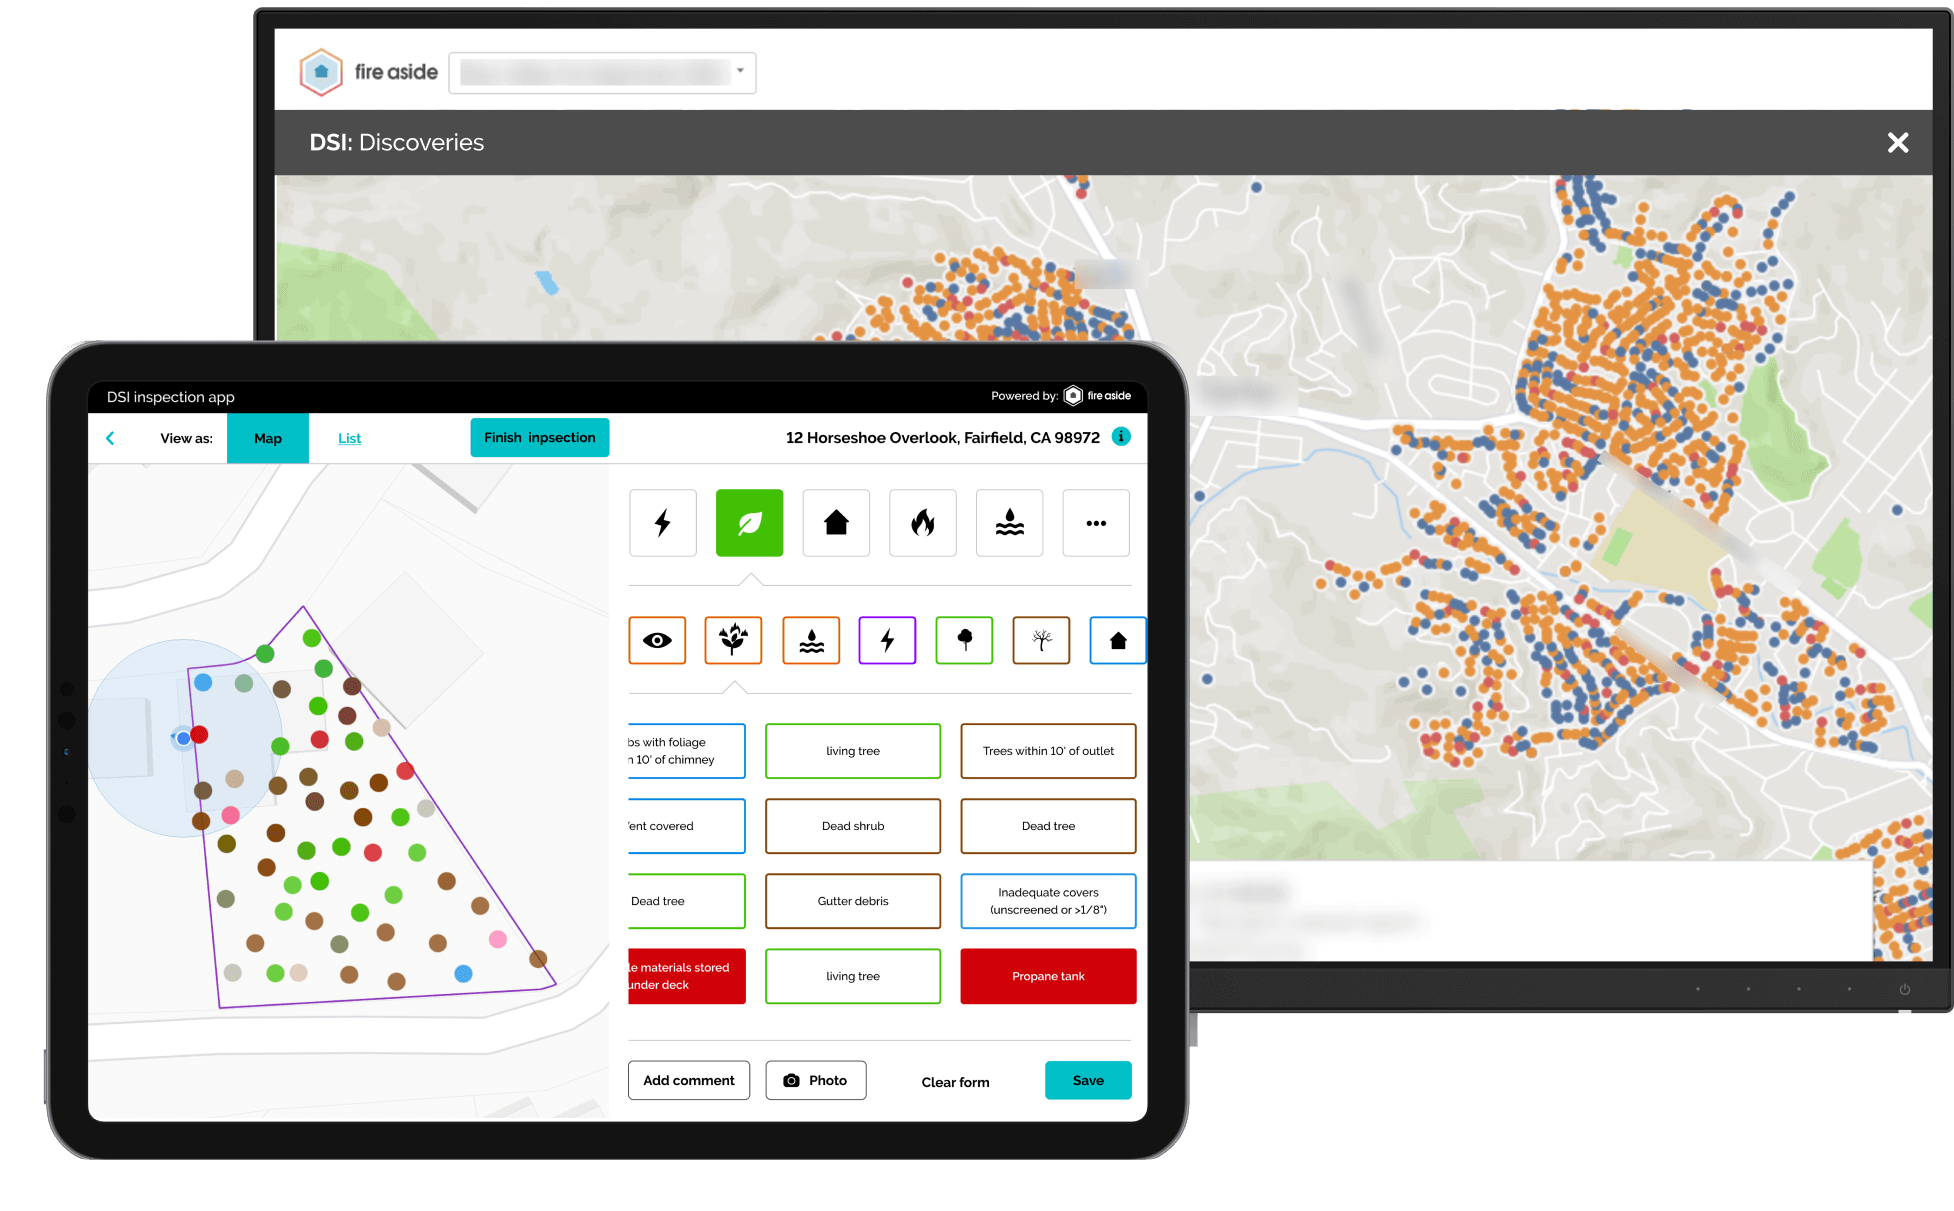Screen dimensions: 1954x1211
Task: Toggle the Gutter debris discovery option
Action: [x=852, y=901]
